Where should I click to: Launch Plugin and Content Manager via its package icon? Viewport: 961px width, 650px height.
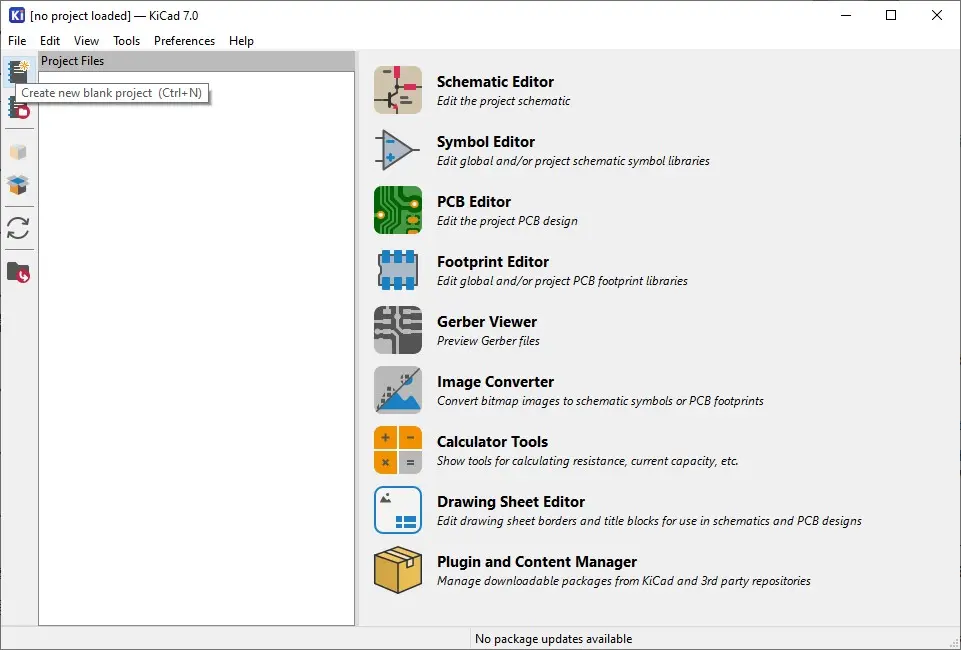(x=398, y=570)
